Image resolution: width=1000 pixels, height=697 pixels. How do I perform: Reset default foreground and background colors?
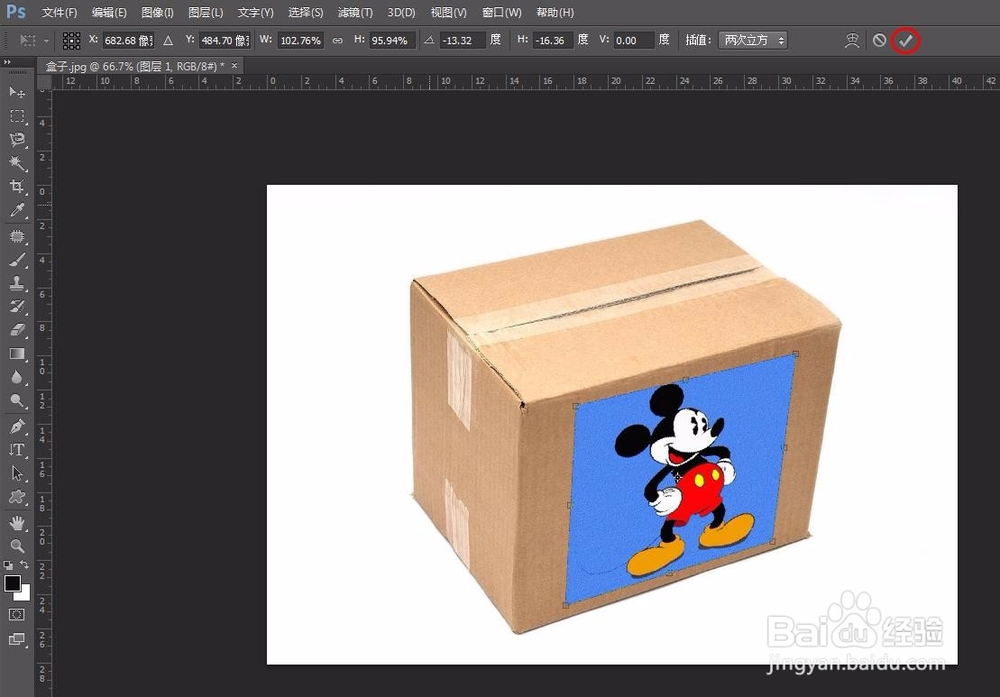tap(8, 565)
